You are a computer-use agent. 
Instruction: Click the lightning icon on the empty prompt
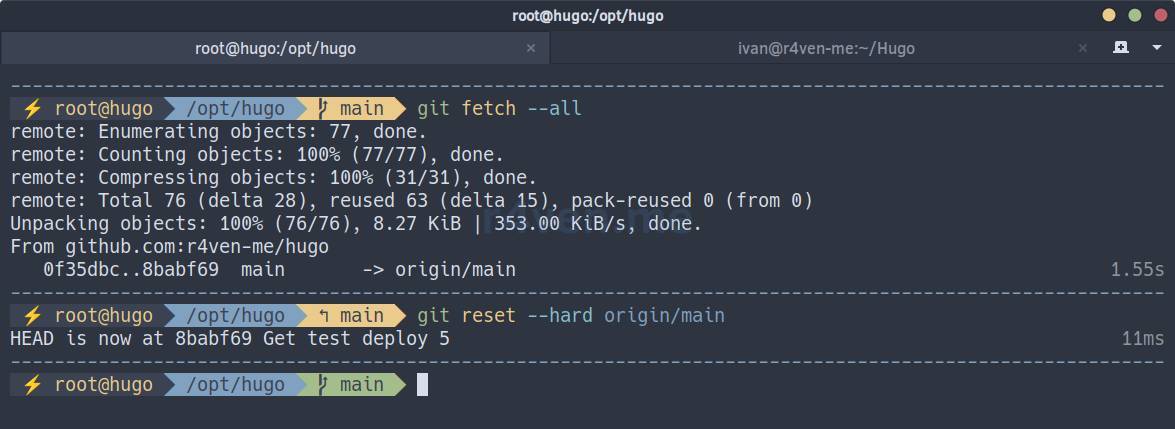point(32,385)
